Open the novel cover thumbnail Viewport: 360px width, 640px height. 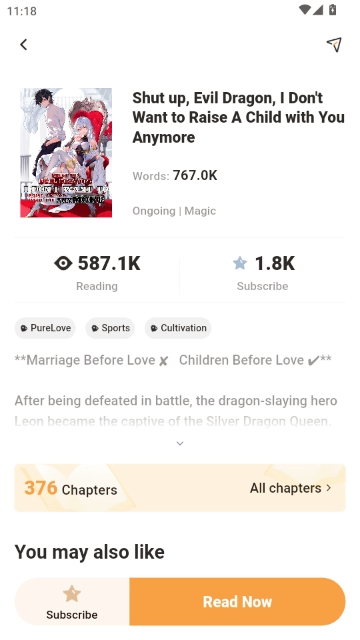click(66, 153)
